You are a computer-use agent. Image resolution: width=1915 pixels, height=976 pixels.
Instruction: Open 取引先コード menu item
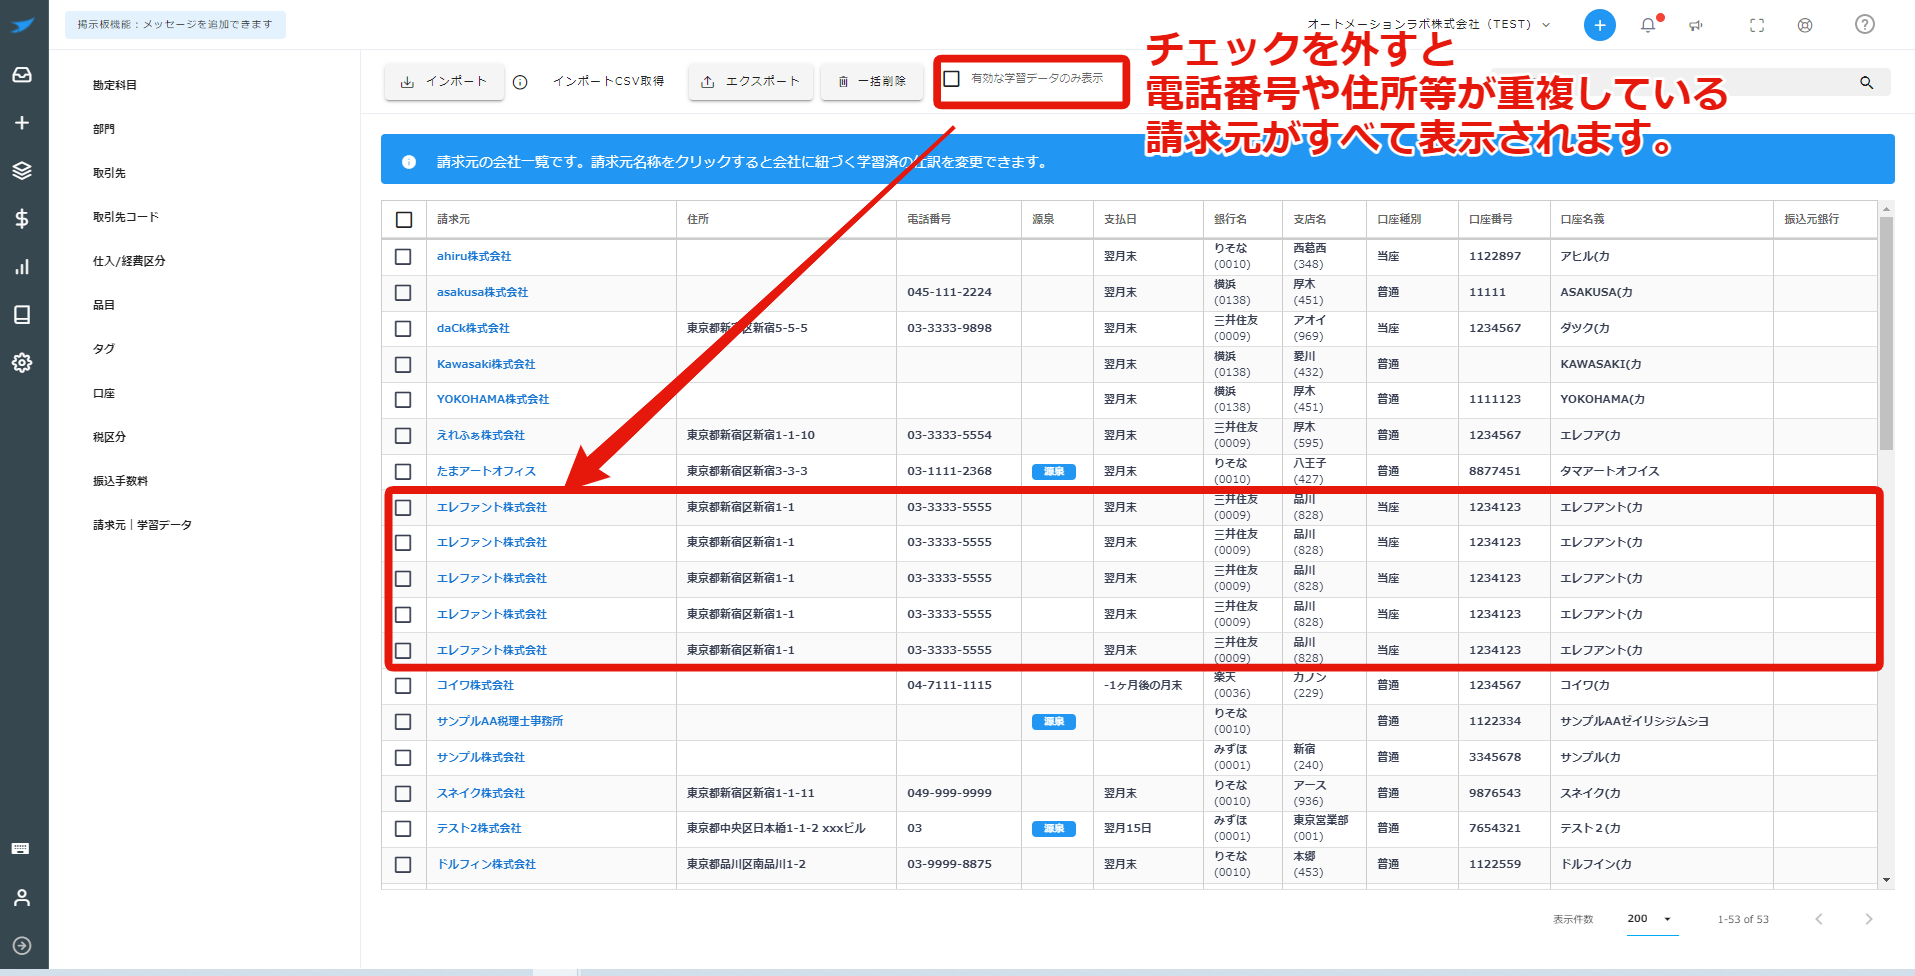[x=126, y=217]
